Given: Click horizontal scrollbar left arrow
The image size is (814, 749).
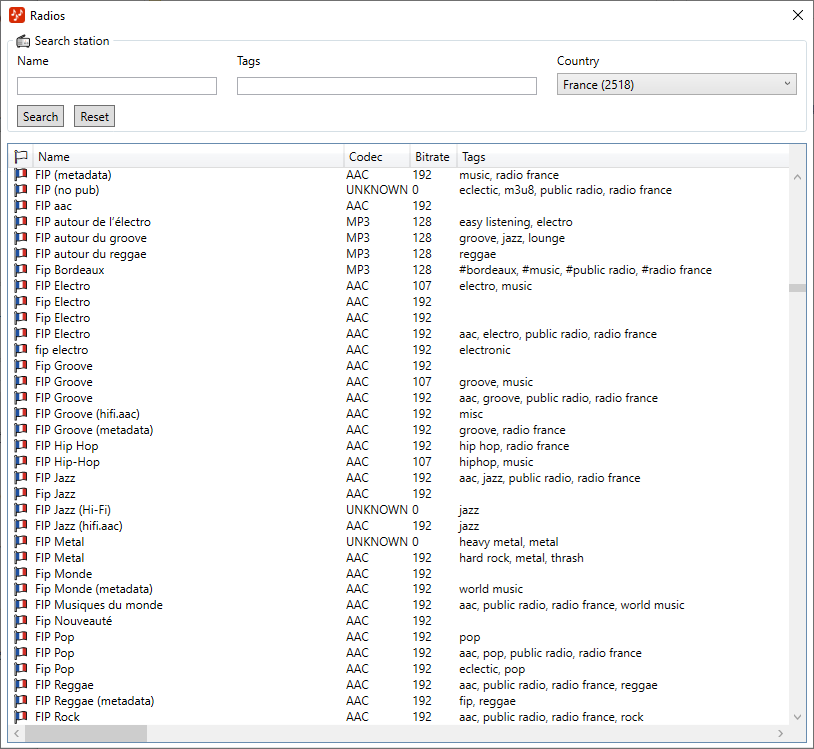Looking at the screenshot, I should tap(17, 733).
